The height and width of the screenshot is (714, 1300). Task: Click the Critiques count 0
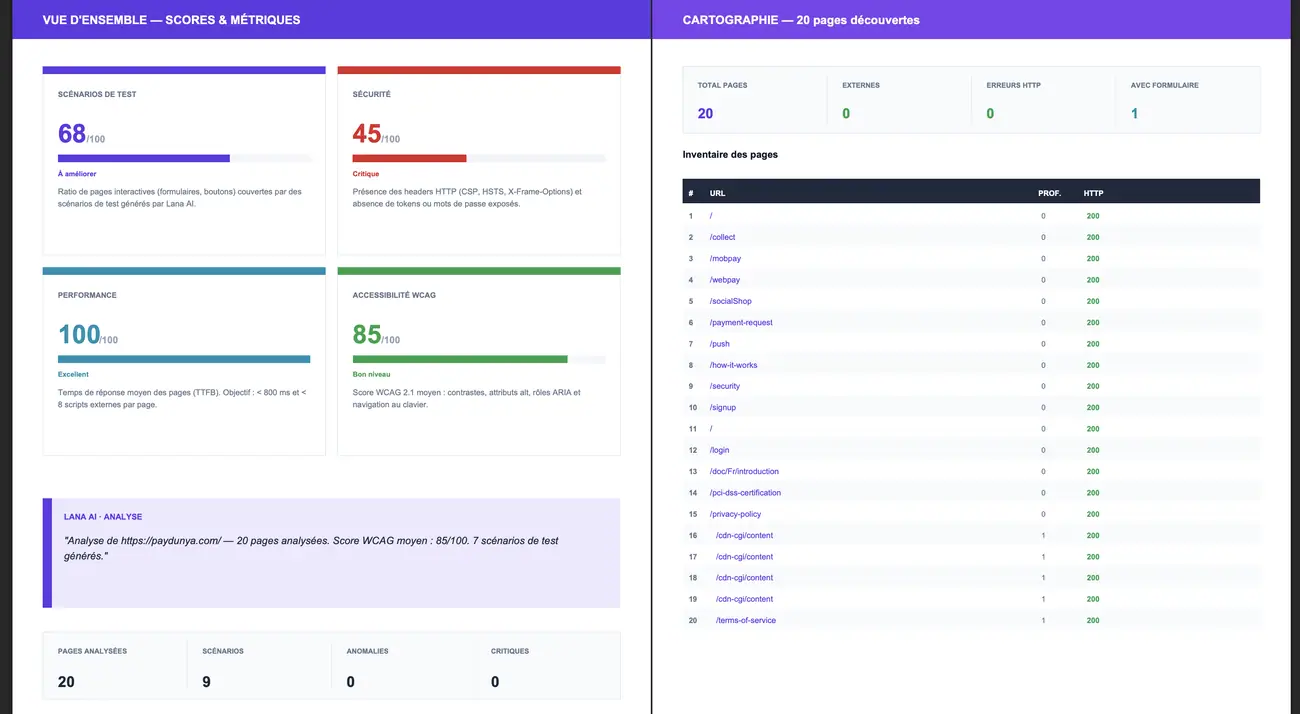coord(495,682)
